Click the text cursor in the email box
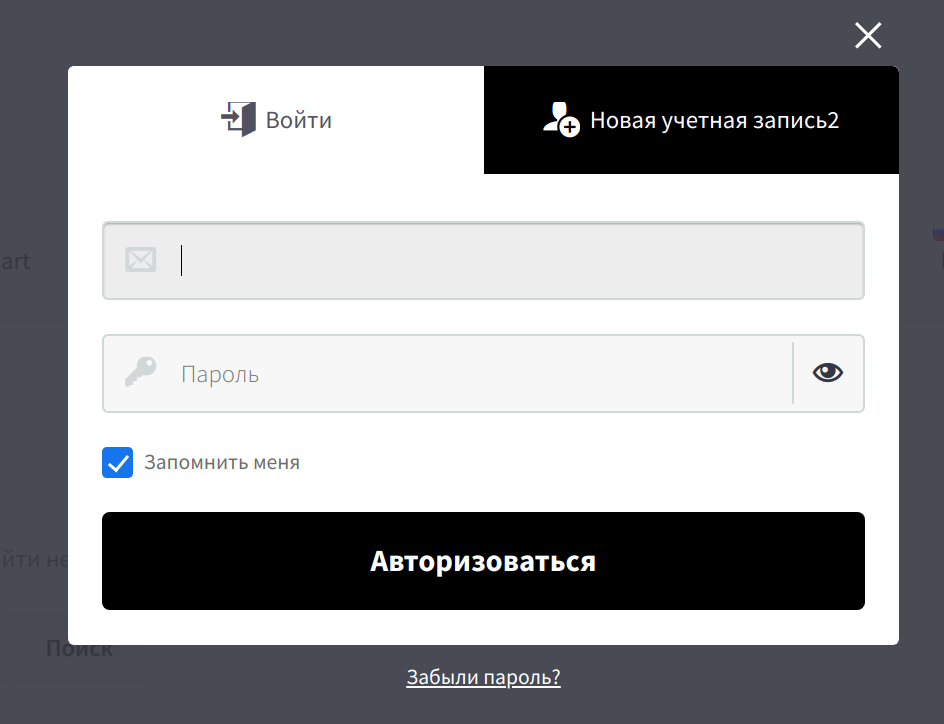 coord(181,260)
